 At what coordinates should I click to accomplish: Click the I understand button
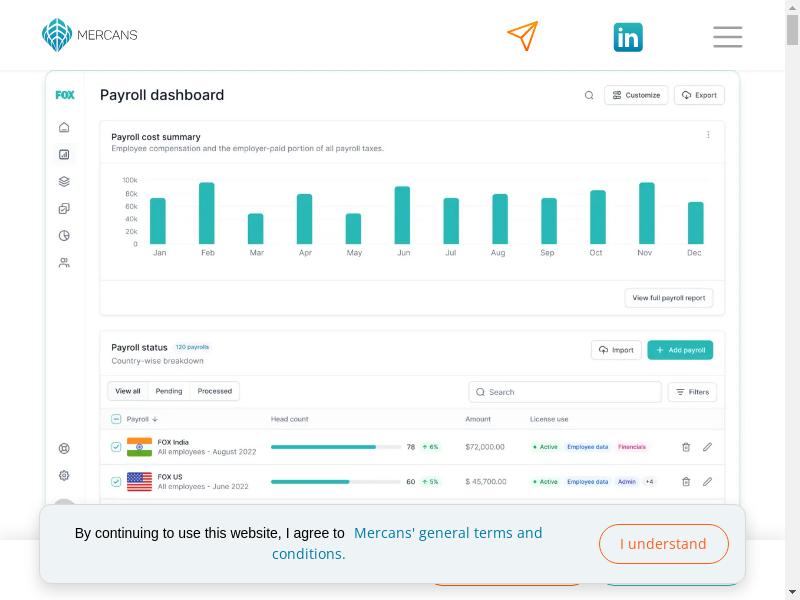[x=663, y=544]
